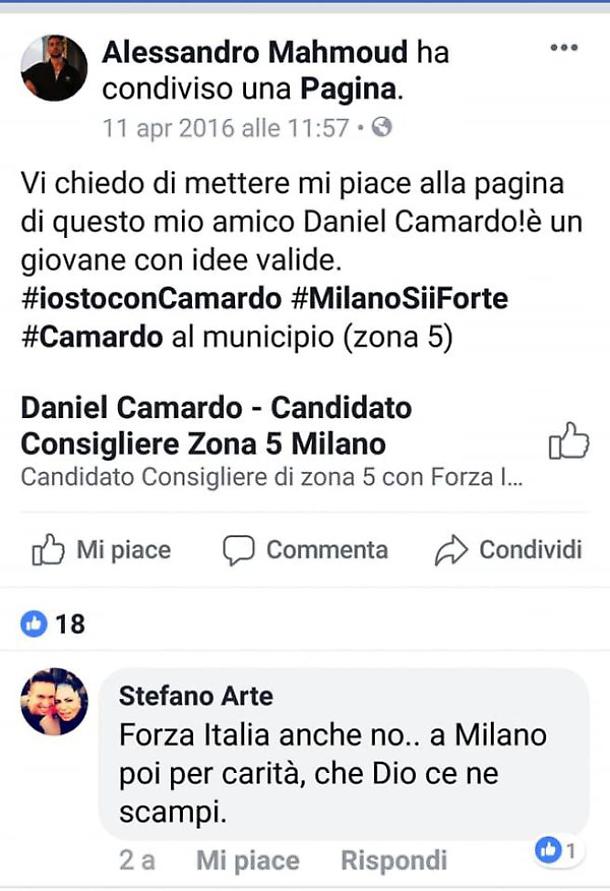Click the Commenta button
Image resolution: width=610 pixels, height=891 pixels.
pos(305,550)
